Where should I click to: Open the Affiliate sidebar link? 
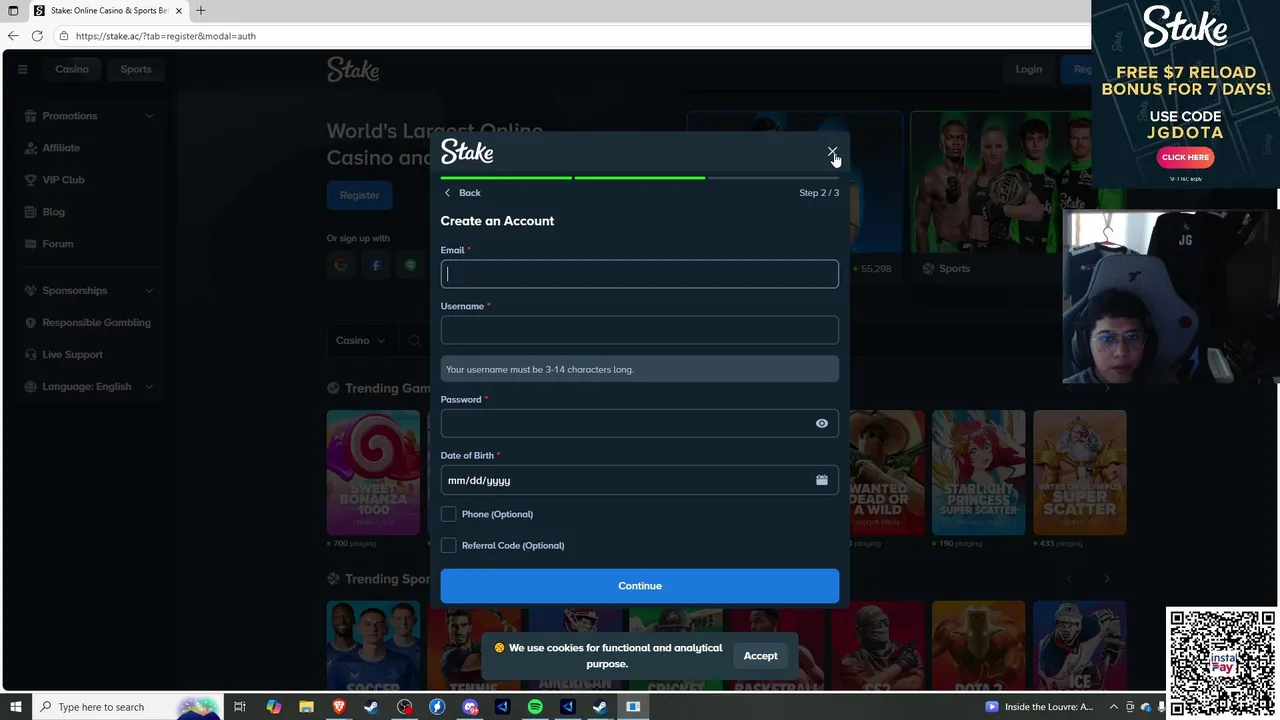(61, 148)
